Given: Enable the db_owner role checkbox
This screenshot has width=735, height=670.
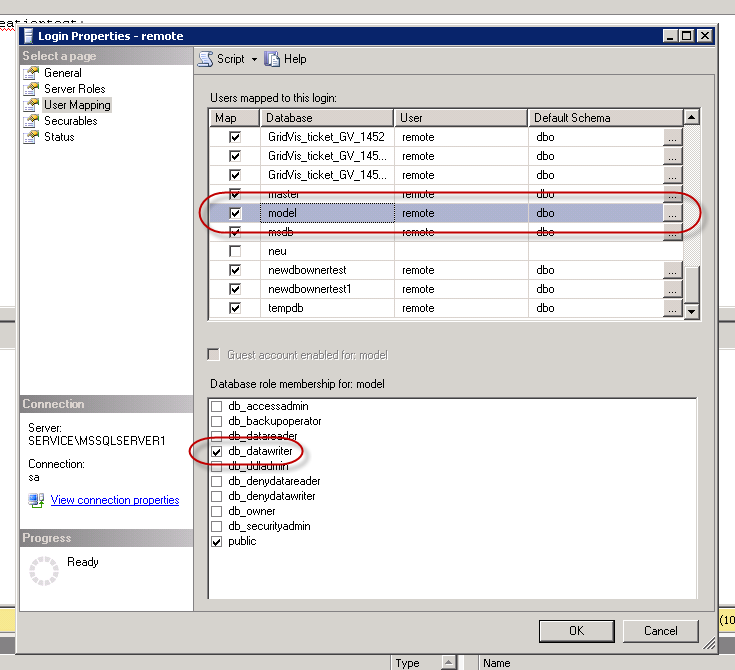Looking at the screenshot, I should 216,511.
